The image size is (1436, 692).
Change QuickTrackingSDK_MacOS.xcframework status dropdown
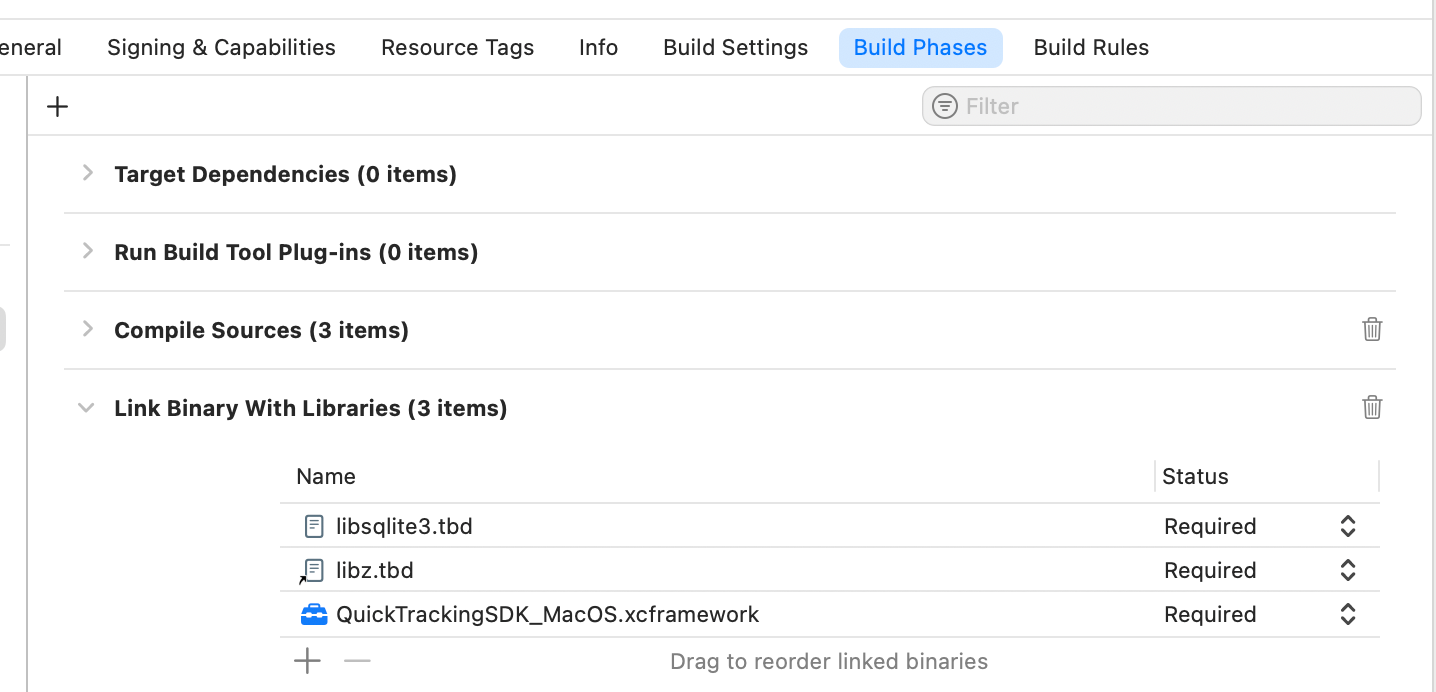(1347, 614)
